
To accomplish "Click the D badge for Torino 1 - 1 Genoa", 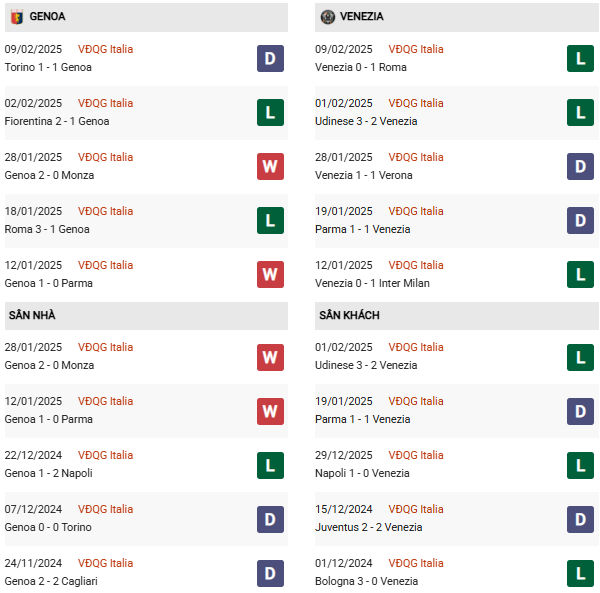I will tap(270, 58).
